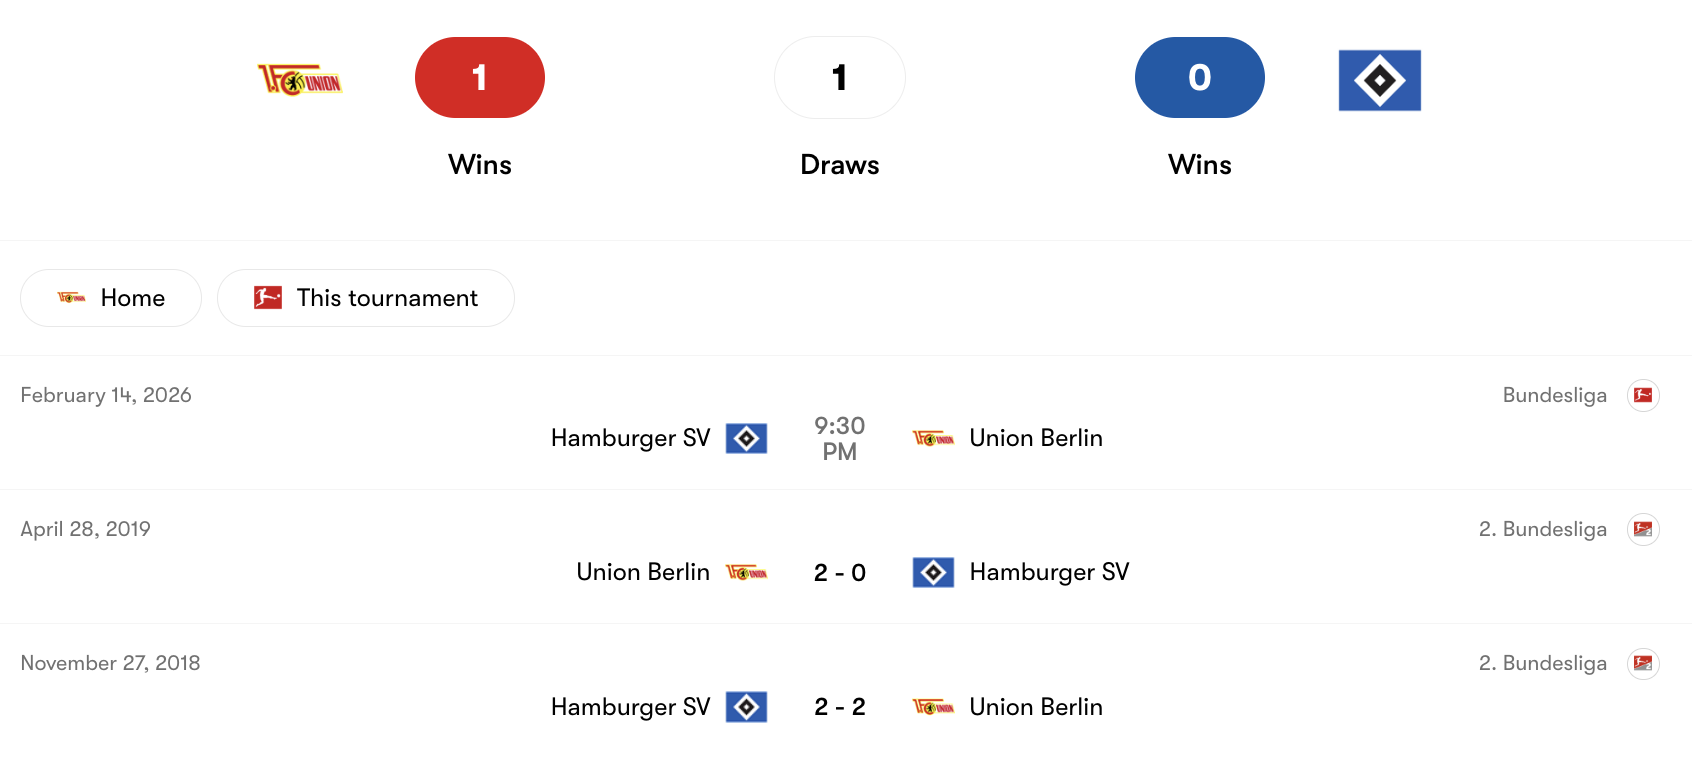Click the Union Berlin icon inside Home chip
1692x758 pixels.
[72, 297]
